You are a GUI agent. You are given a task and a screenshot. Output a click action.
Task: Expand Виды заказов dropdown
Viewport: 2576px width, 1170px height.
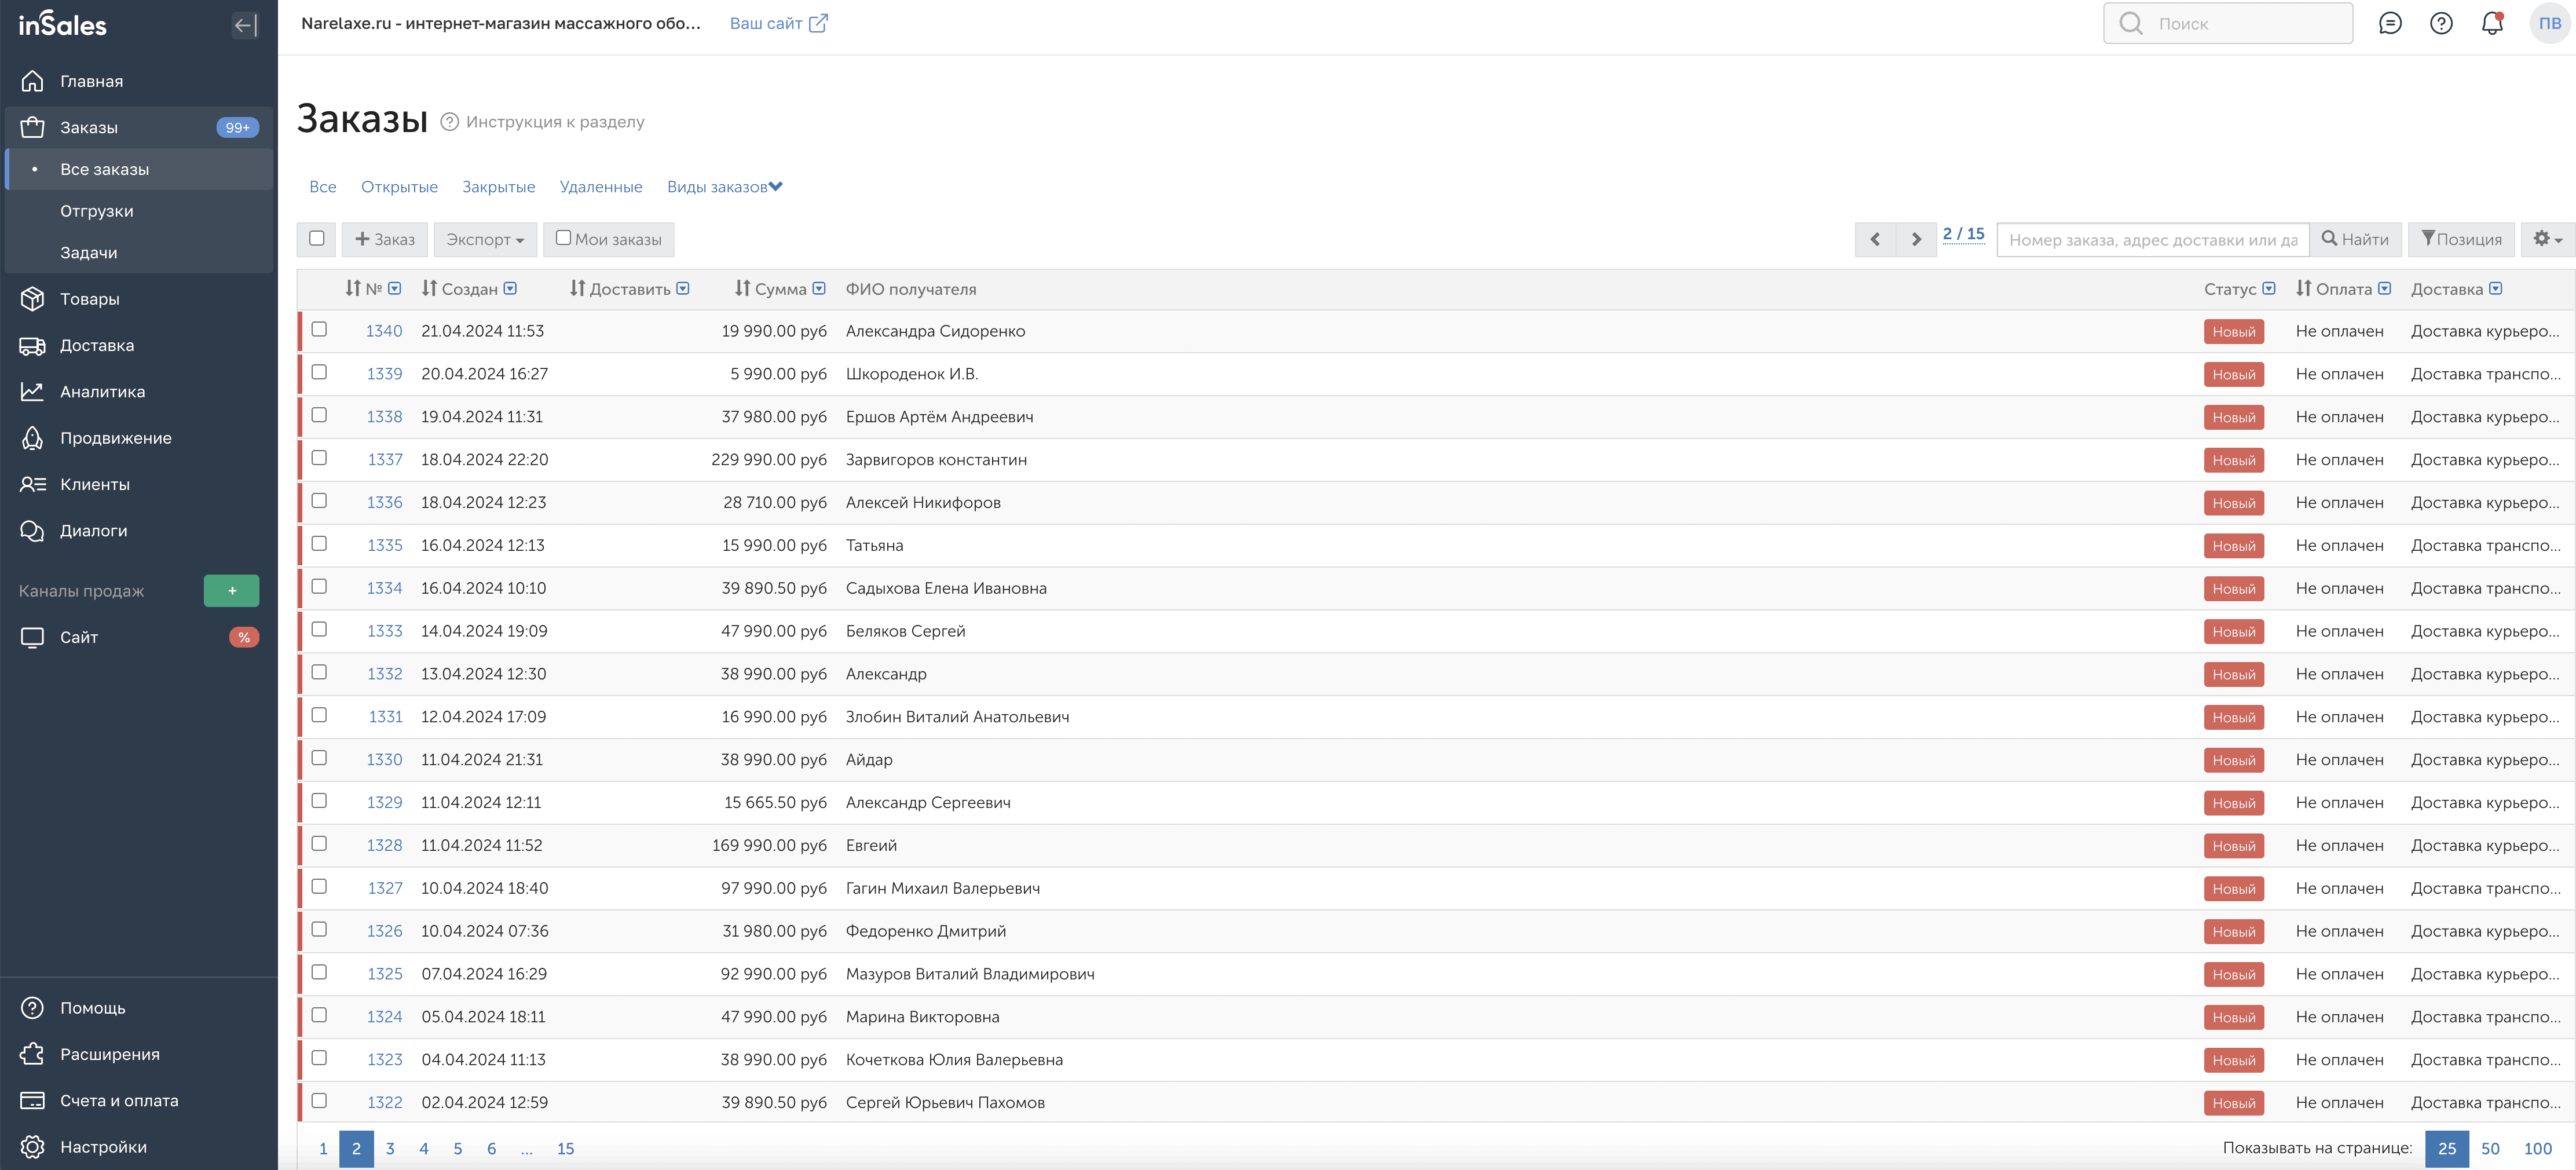(x=725, y=187)
